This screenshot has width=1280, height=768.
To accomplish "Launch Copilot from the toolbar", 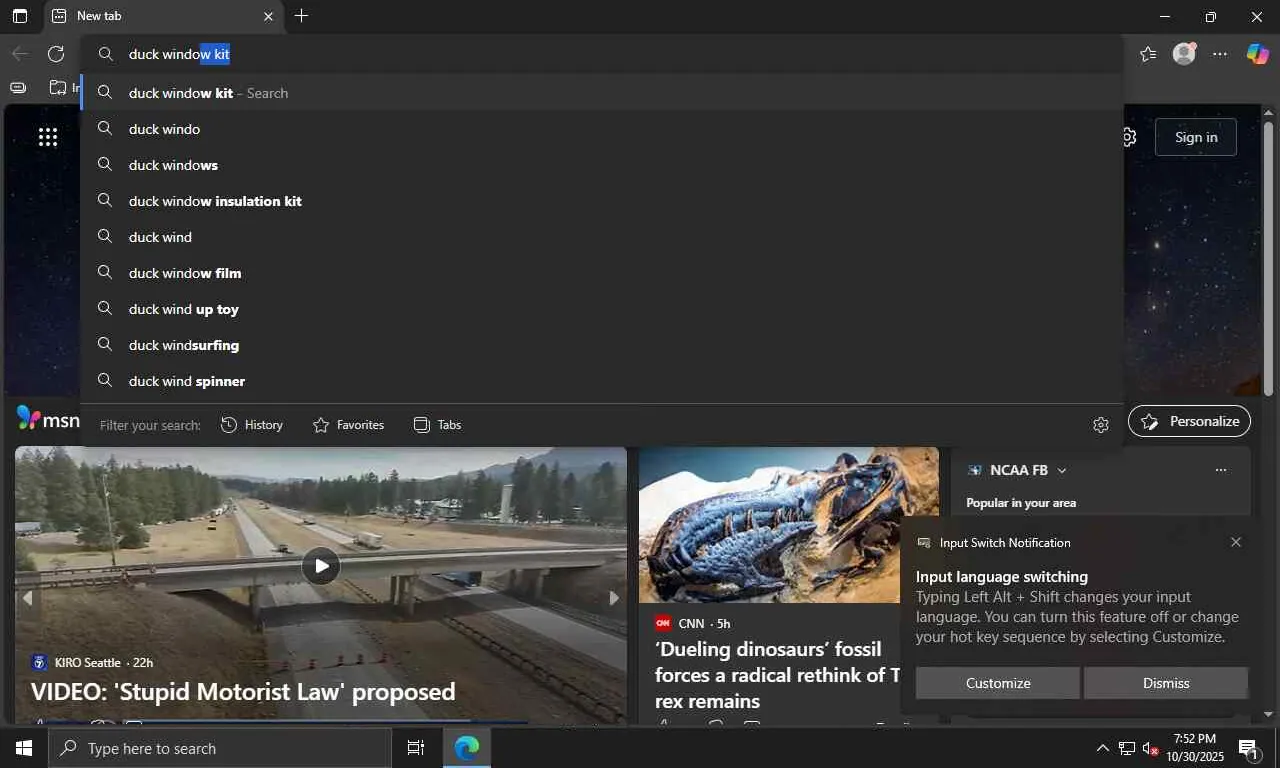I will [1257, 54].
